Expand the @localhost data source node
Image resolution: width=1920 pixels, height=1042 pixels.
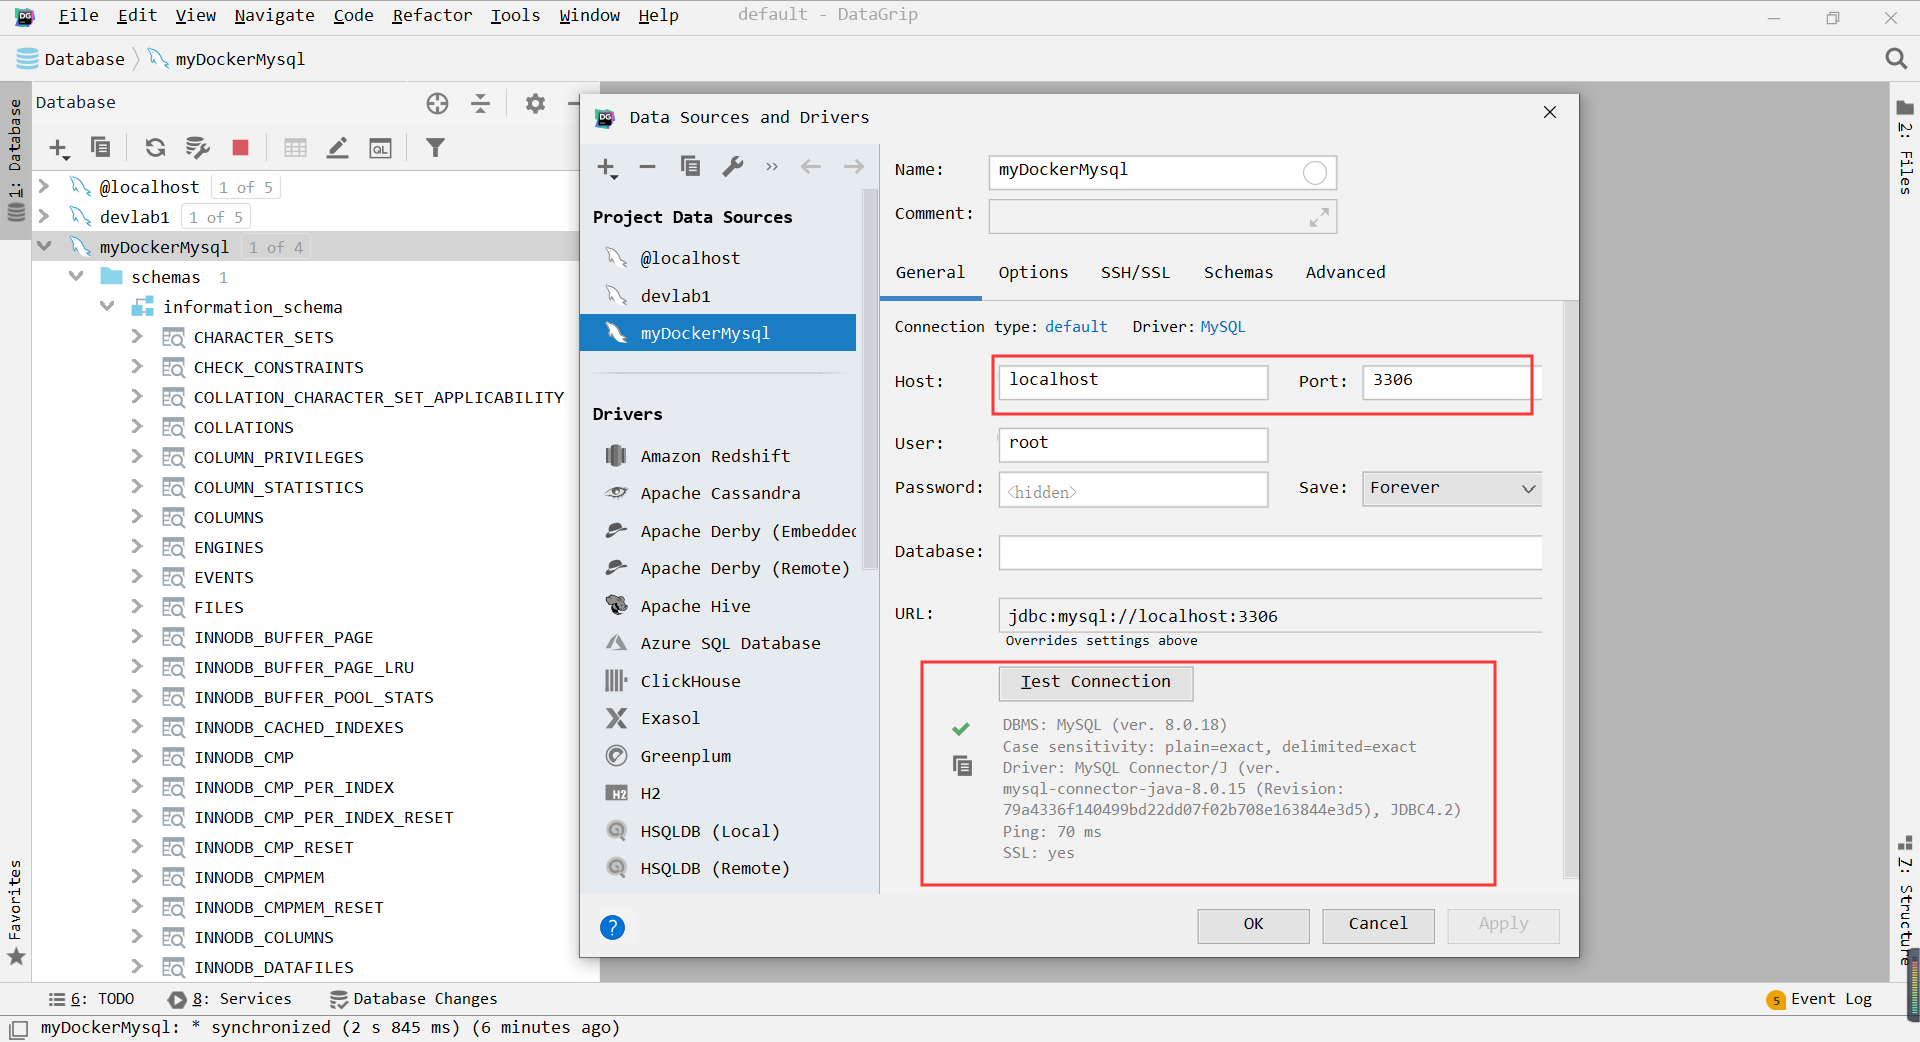[x=44, y=186]
